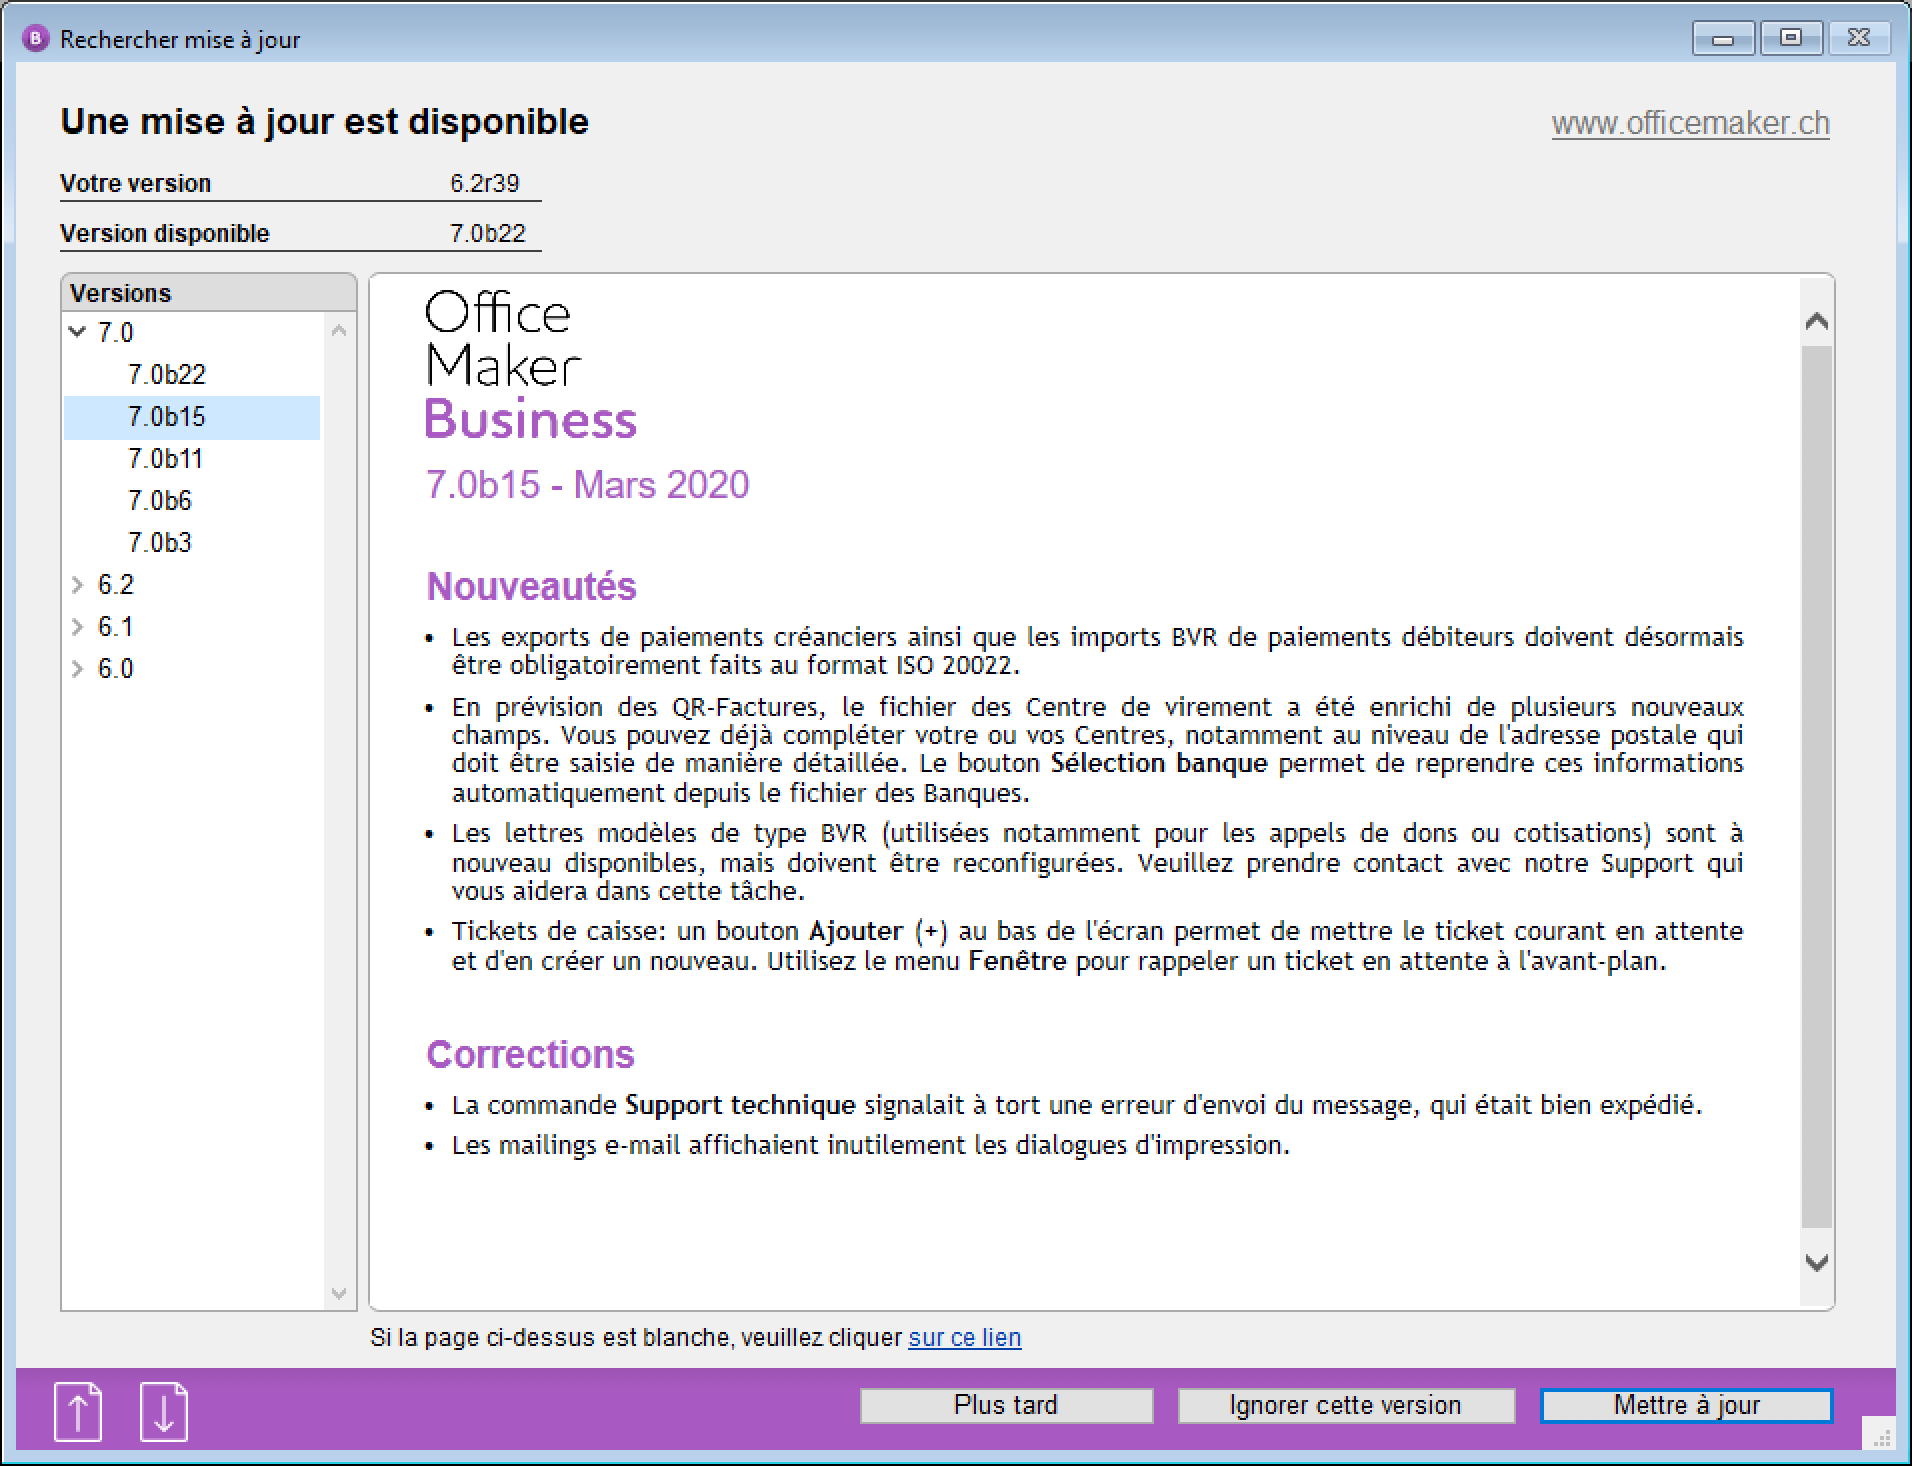Viewport: 1912px width, 1466px height.
Task: Click the '7.0b15 - Mars 2020' heading
Action: 588,485
